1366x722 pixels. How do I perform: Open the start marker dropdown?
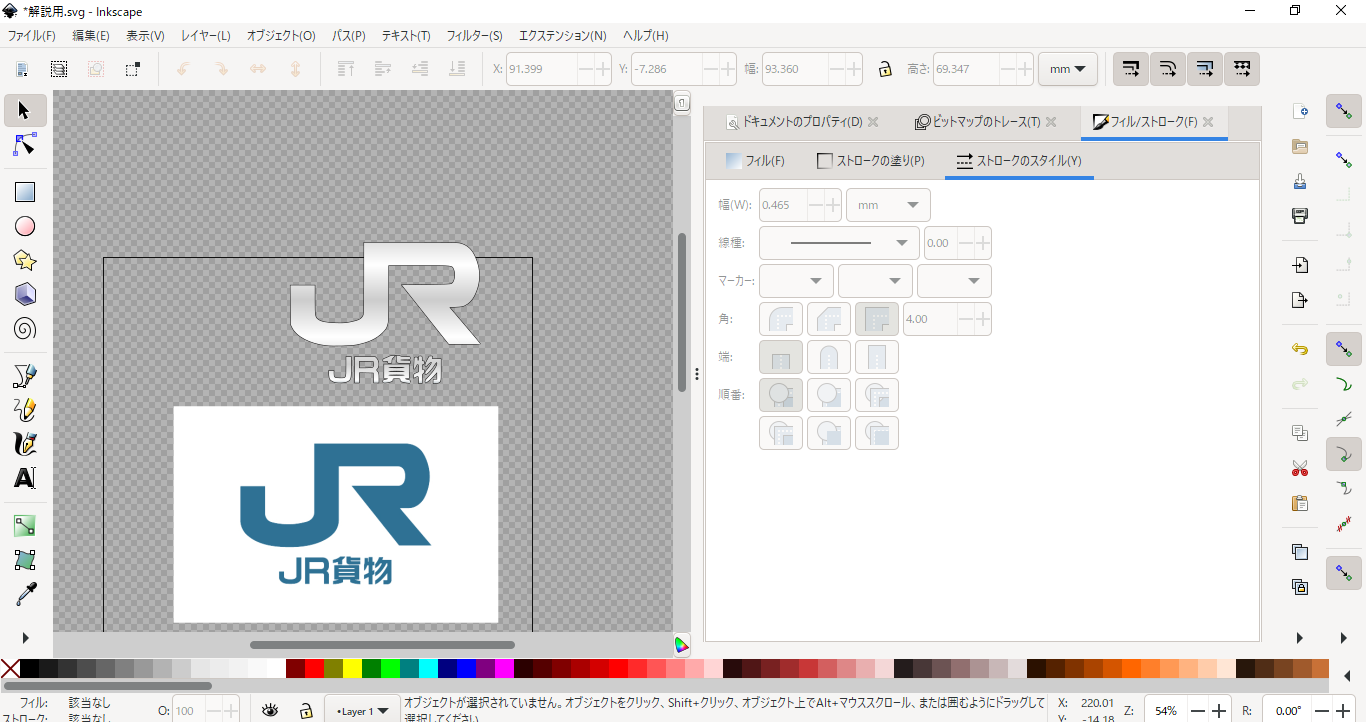click(796, 281)
